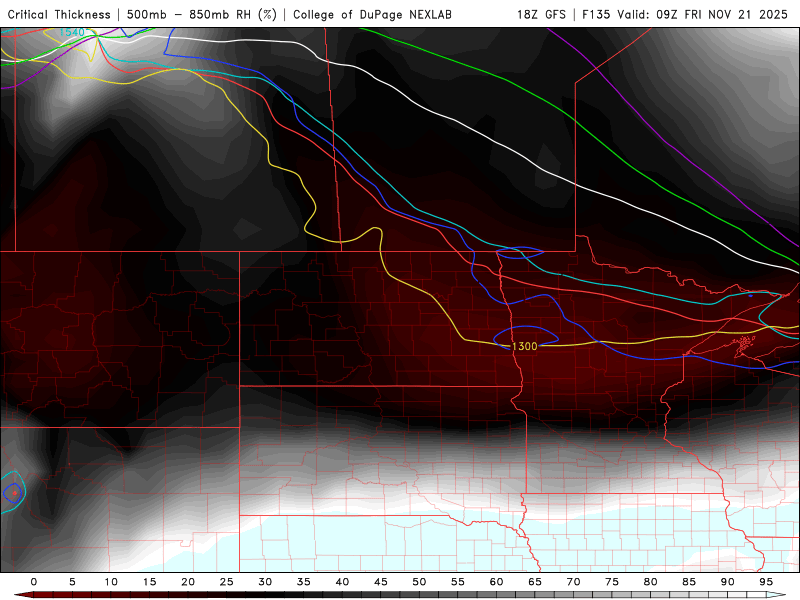Image resolution: width=800 pixels, height=600 pixels.
Task: Click the "20" value on the RH scale
Action: tap(188, 582)
